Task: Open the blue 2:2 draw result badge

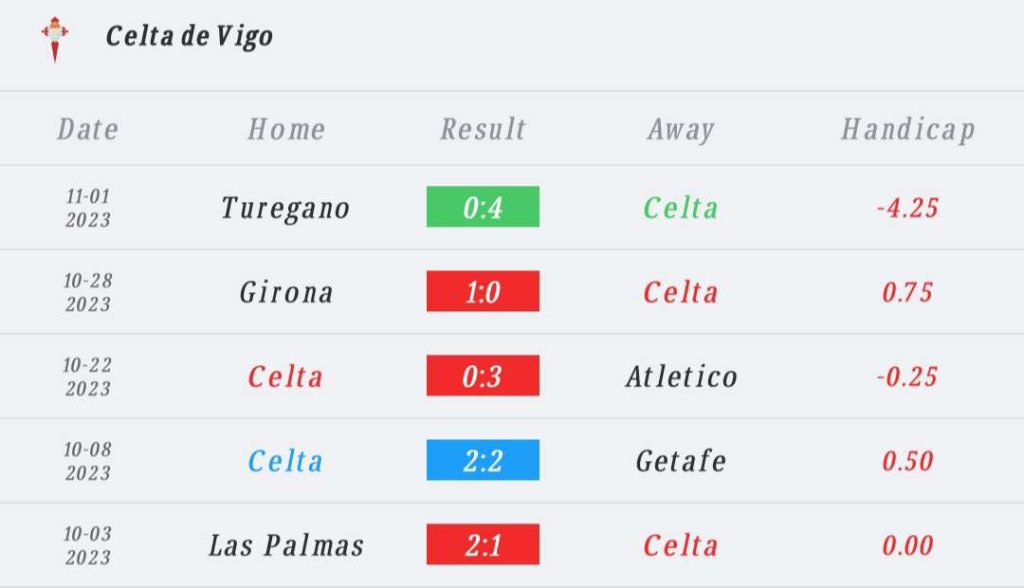Action: 483,460
